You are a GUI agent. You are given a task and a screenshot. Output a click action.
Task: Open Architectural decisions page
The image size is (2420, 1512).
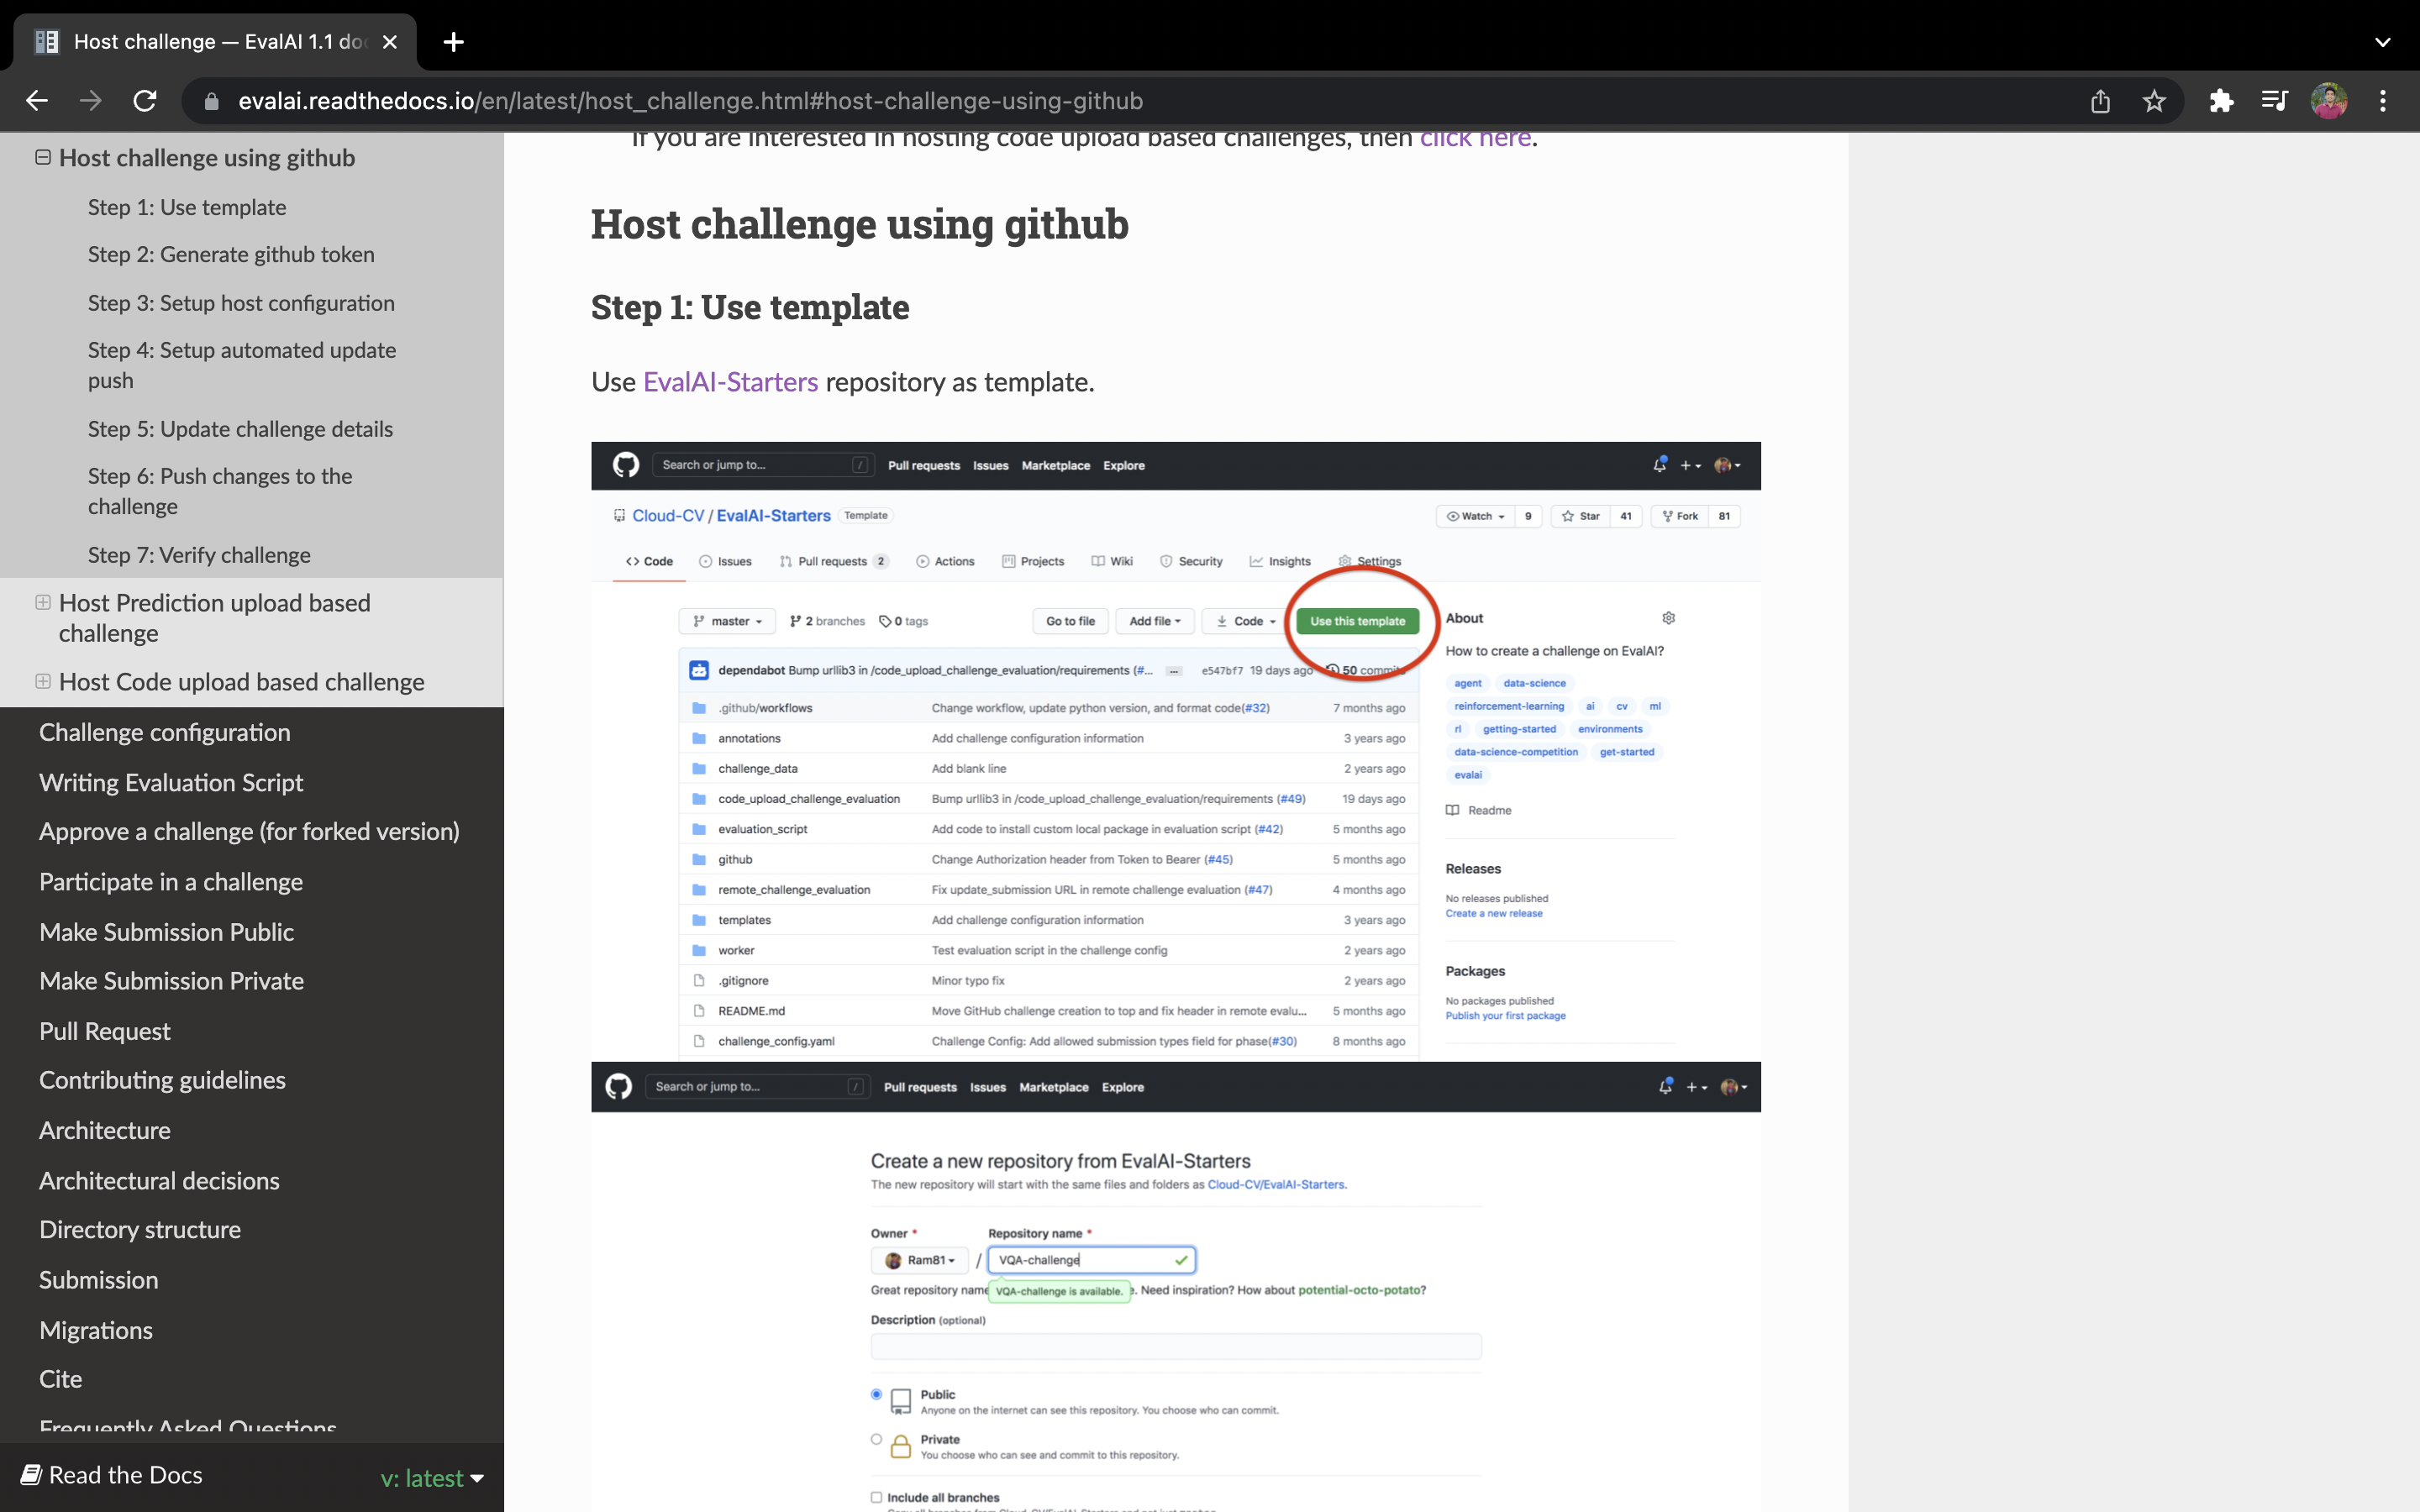(159, 1180)
